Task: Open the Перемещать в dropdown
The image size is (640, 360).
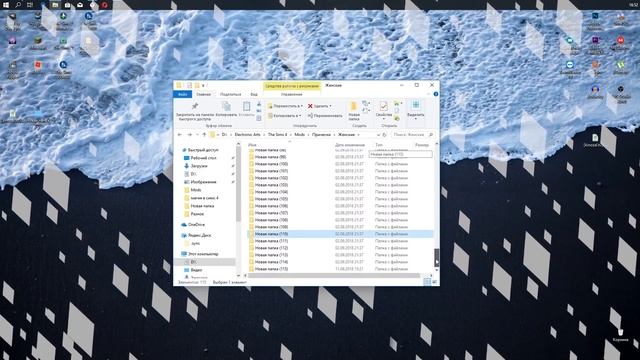Action: click(285, 106)
